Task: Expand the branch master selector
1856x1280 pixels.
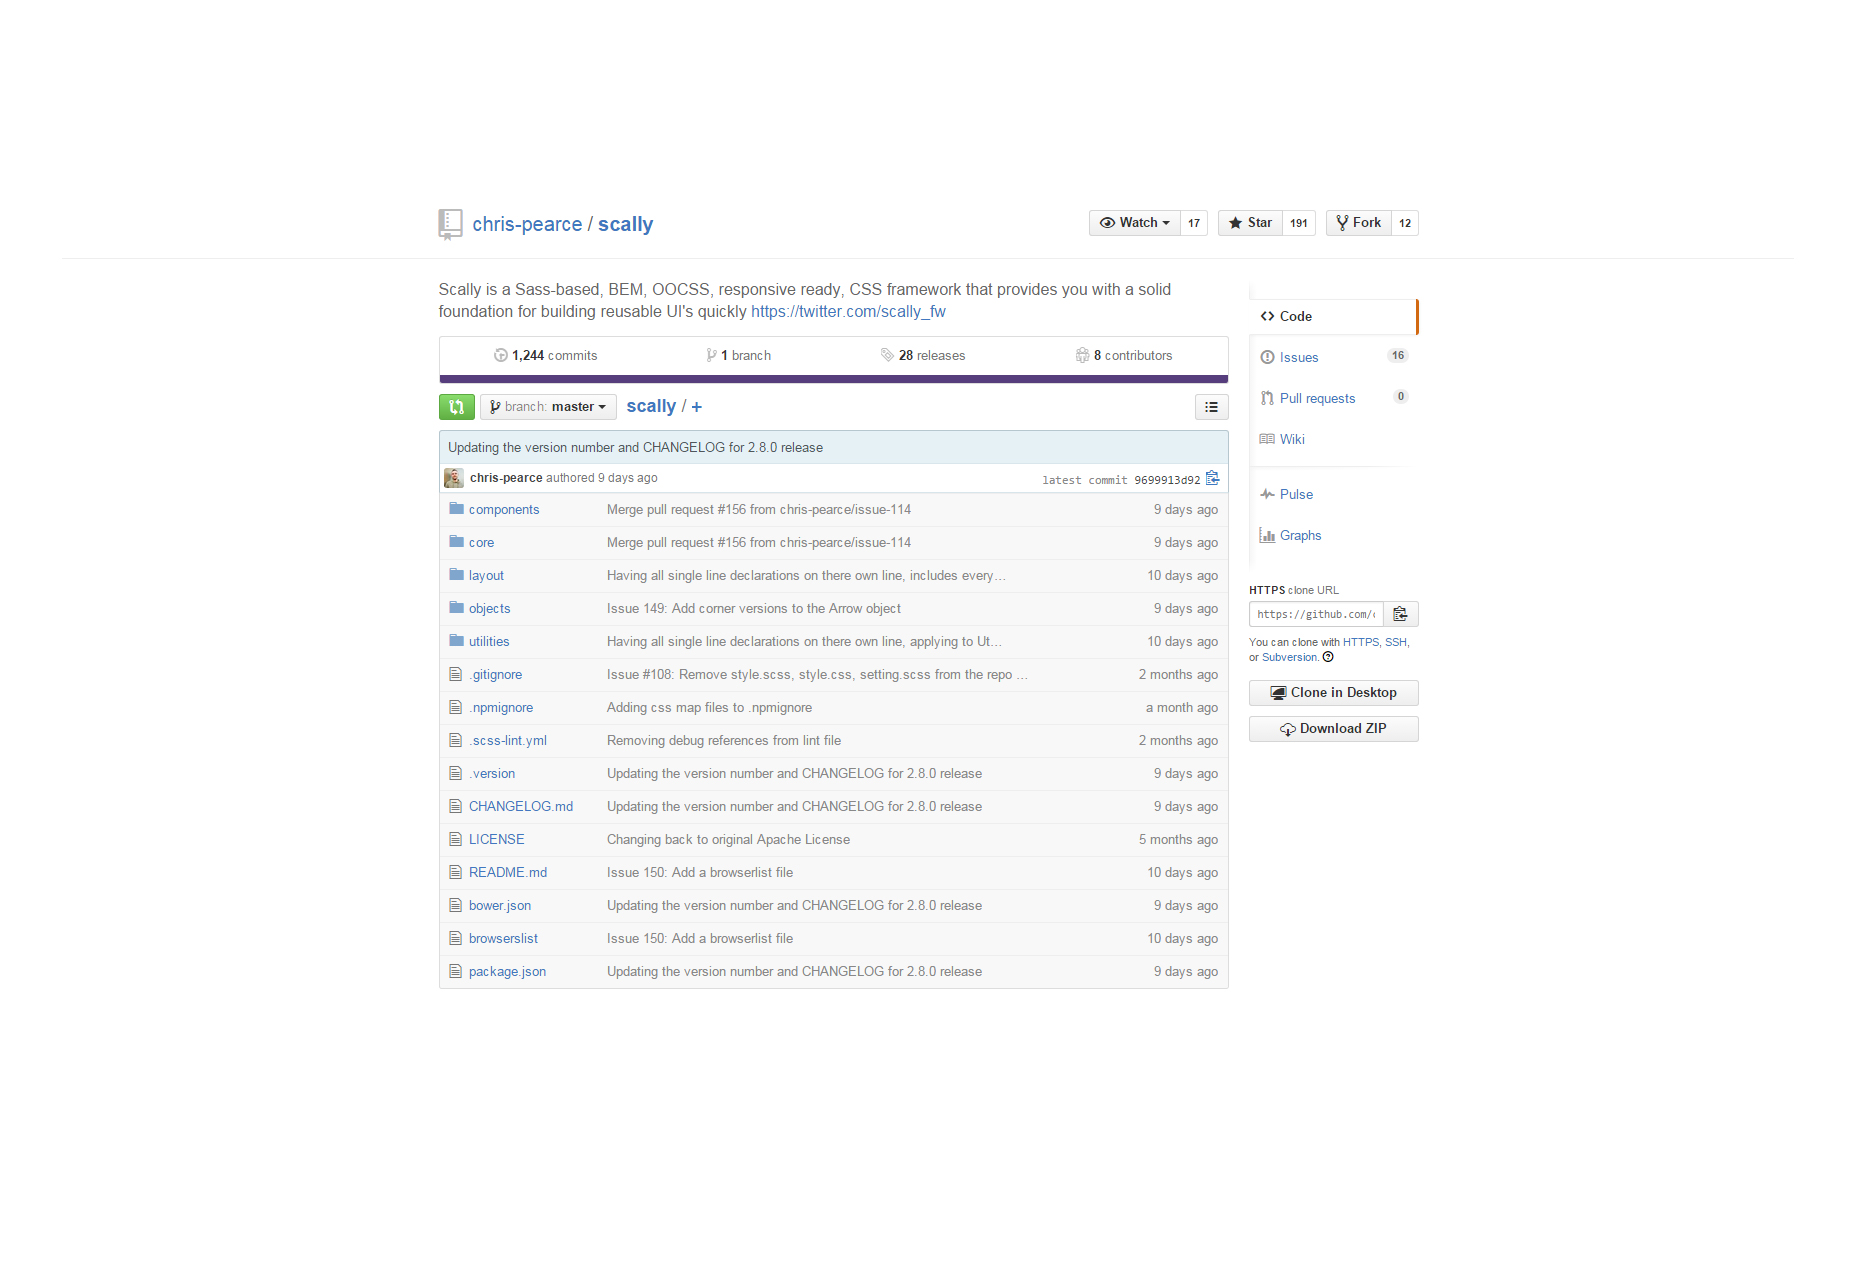Action: click(548, 407)
